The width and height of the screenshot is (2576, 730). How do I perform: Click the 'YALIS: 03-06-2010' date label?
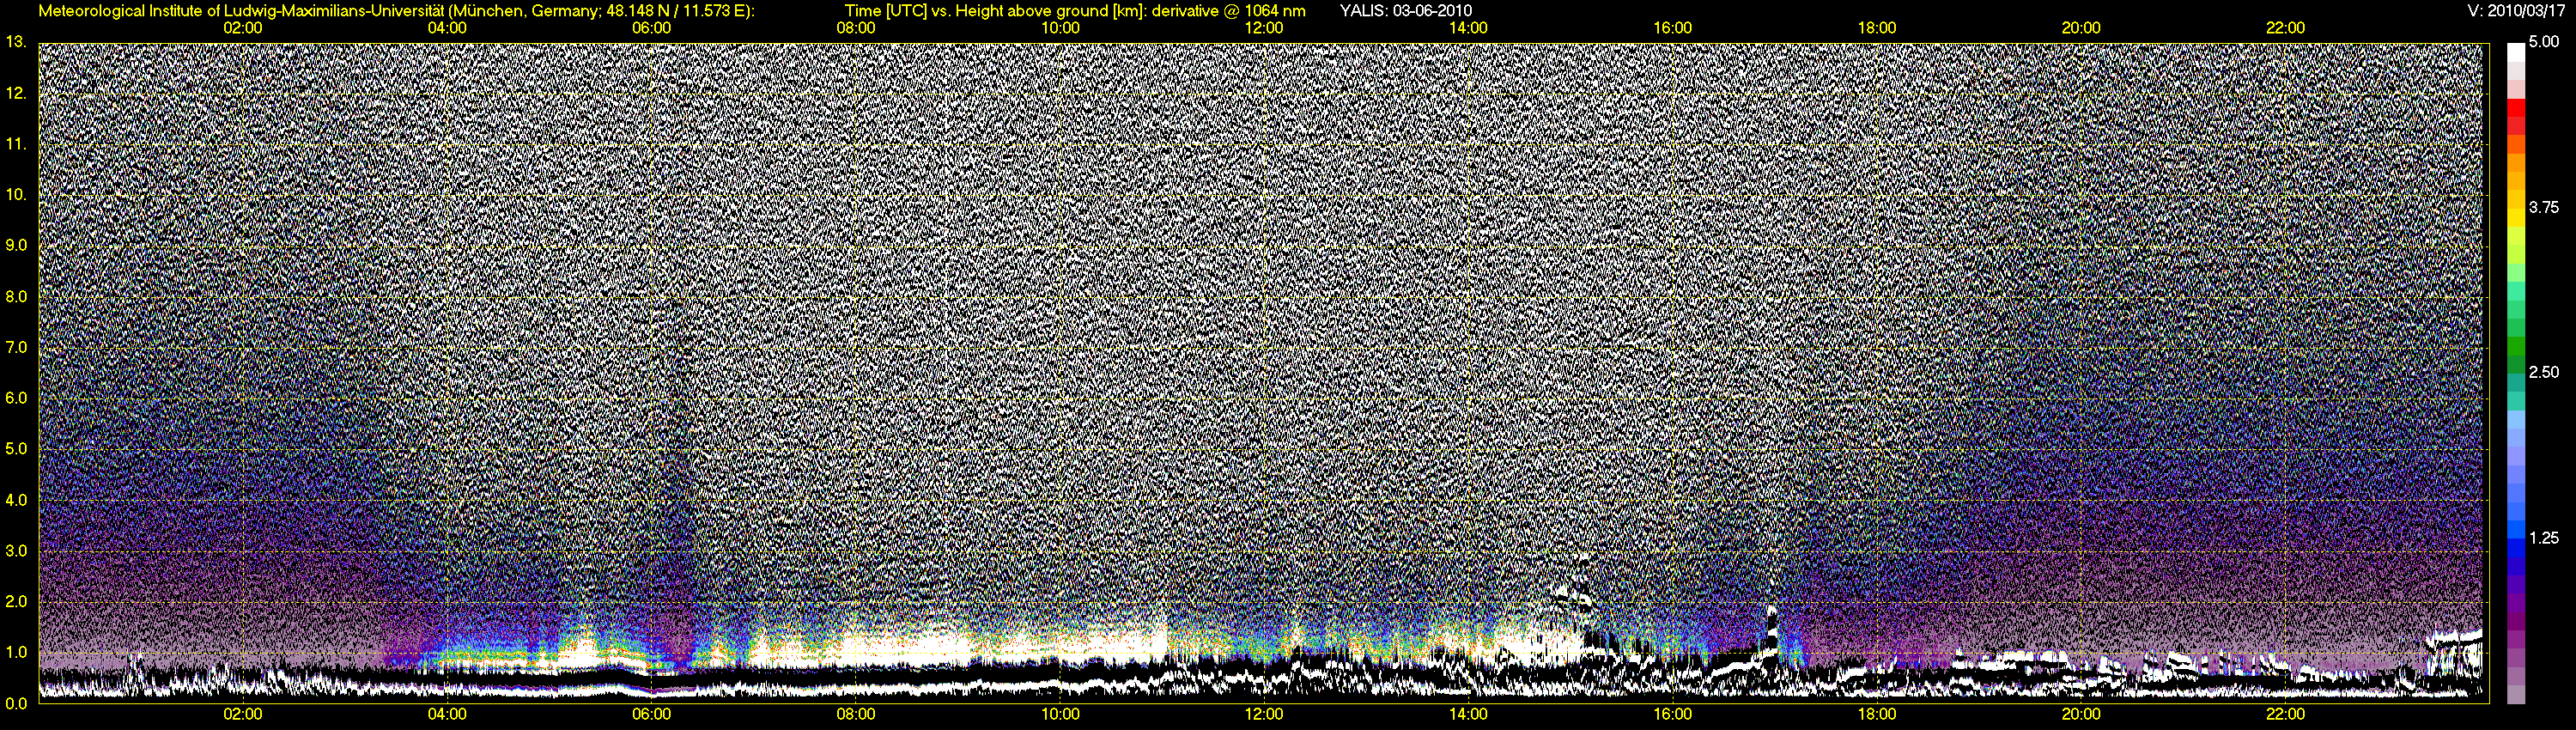[1405, 10]
